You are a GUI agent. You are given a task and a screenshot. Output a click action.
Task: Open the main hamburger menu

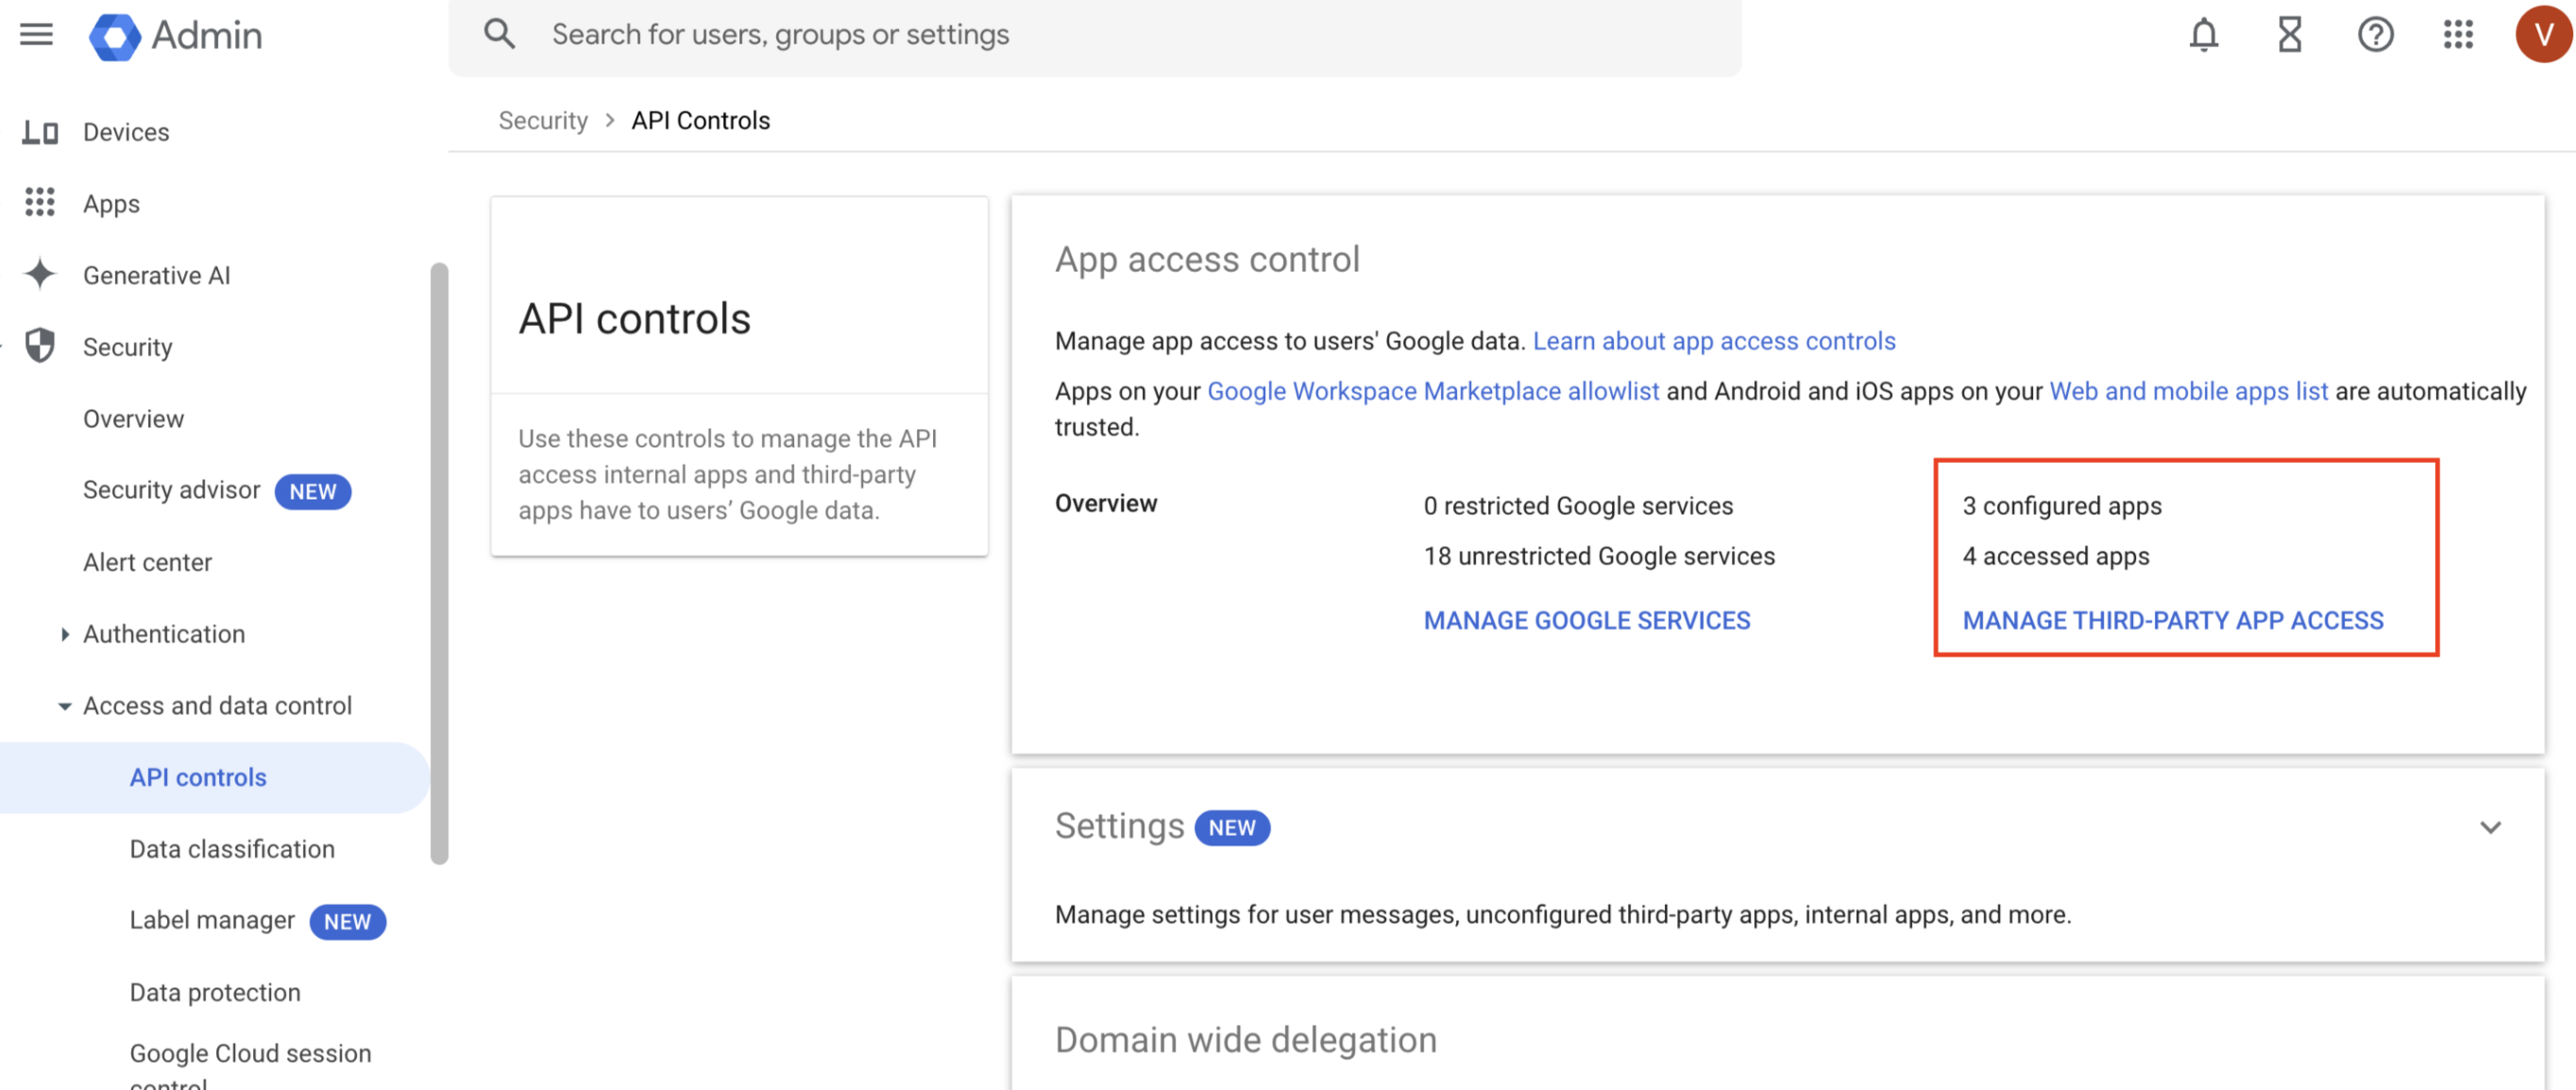click(x=36, y=35)
